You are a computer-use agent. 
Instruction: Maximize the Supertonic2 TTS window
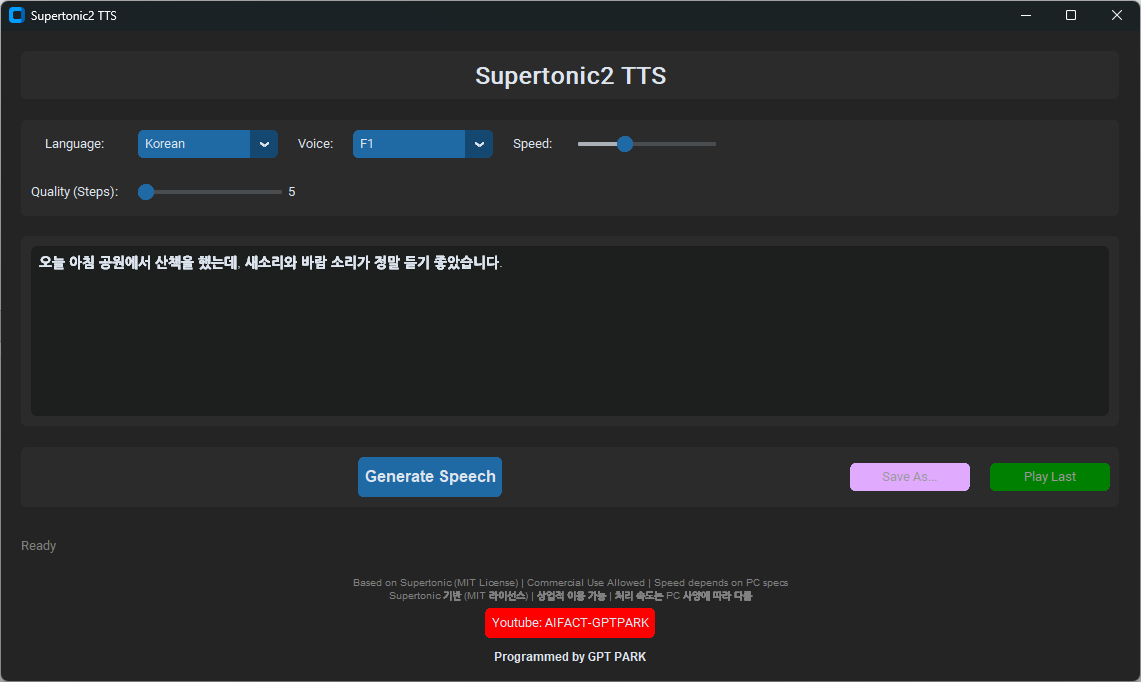tap(1071, 15)
